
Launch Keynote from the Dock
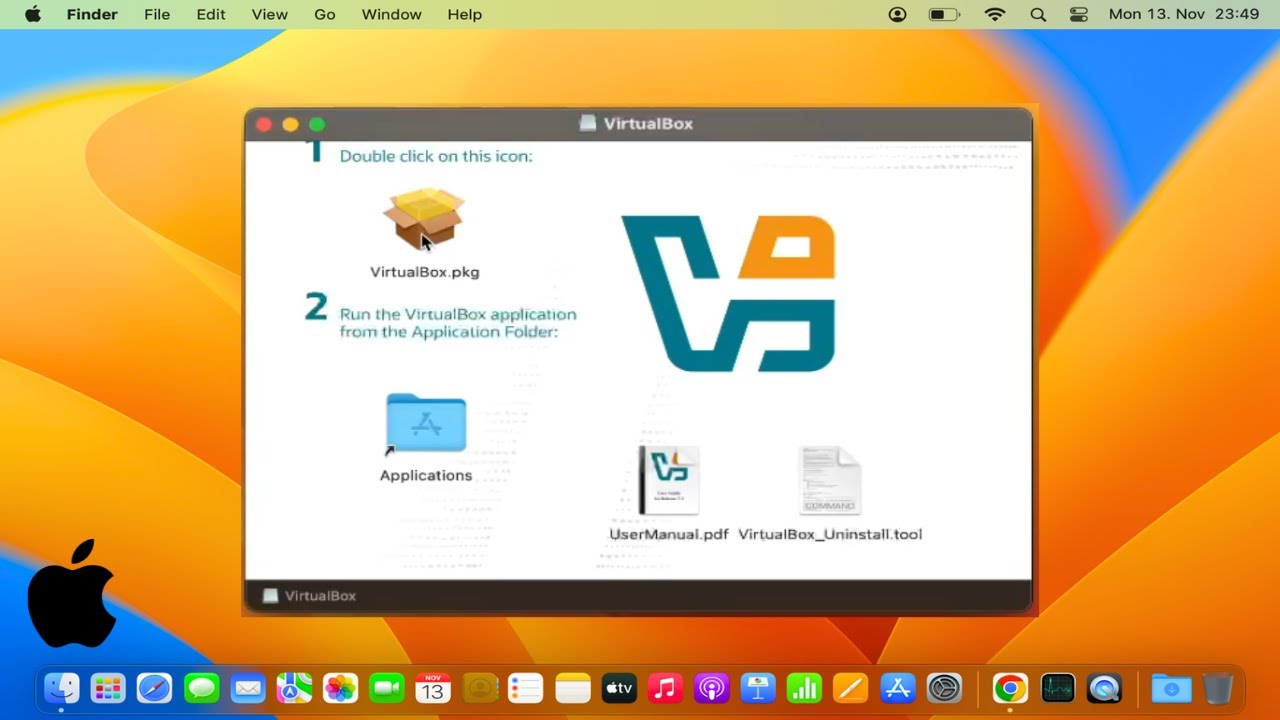pos(758,689)
